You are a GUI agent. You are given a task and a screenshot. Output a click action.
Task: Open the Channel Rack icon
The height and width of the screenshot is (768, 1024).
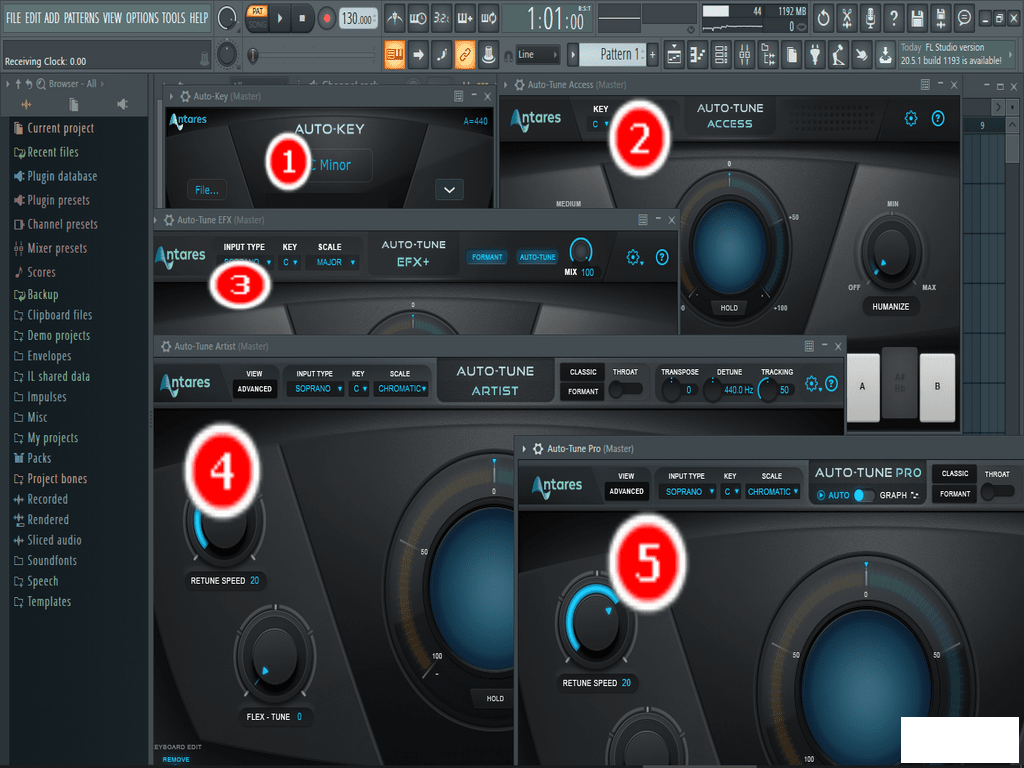coord(721,55)
